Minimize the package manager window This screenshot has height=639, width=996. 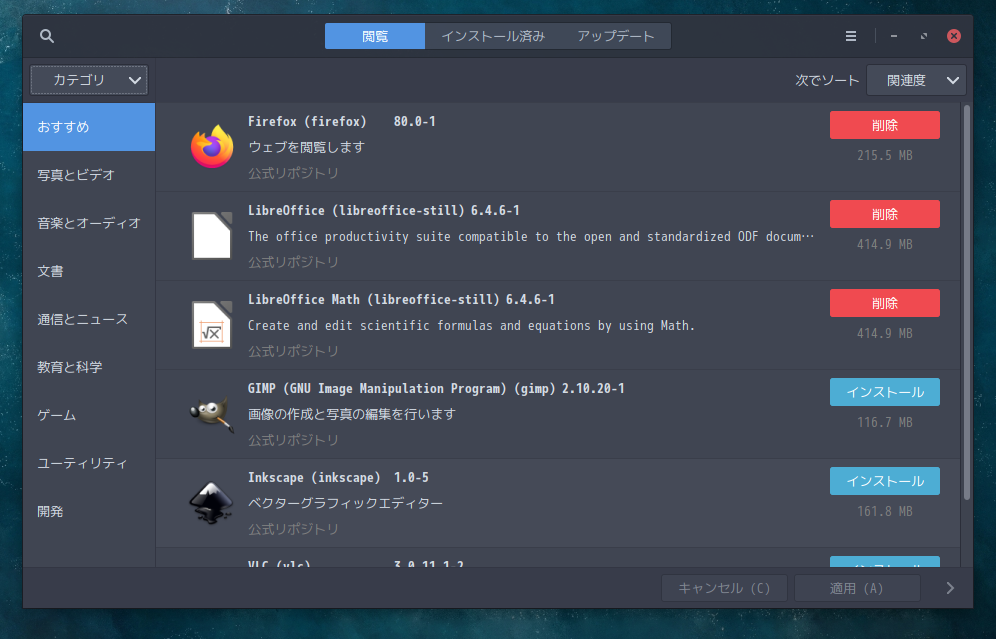click(x=894, y=36)
